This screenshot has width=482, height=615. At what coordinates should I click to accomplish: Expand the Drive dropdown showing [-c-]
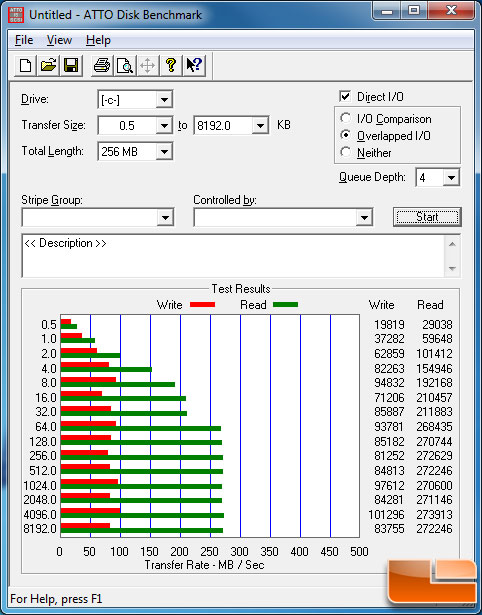tap(164, 100)
